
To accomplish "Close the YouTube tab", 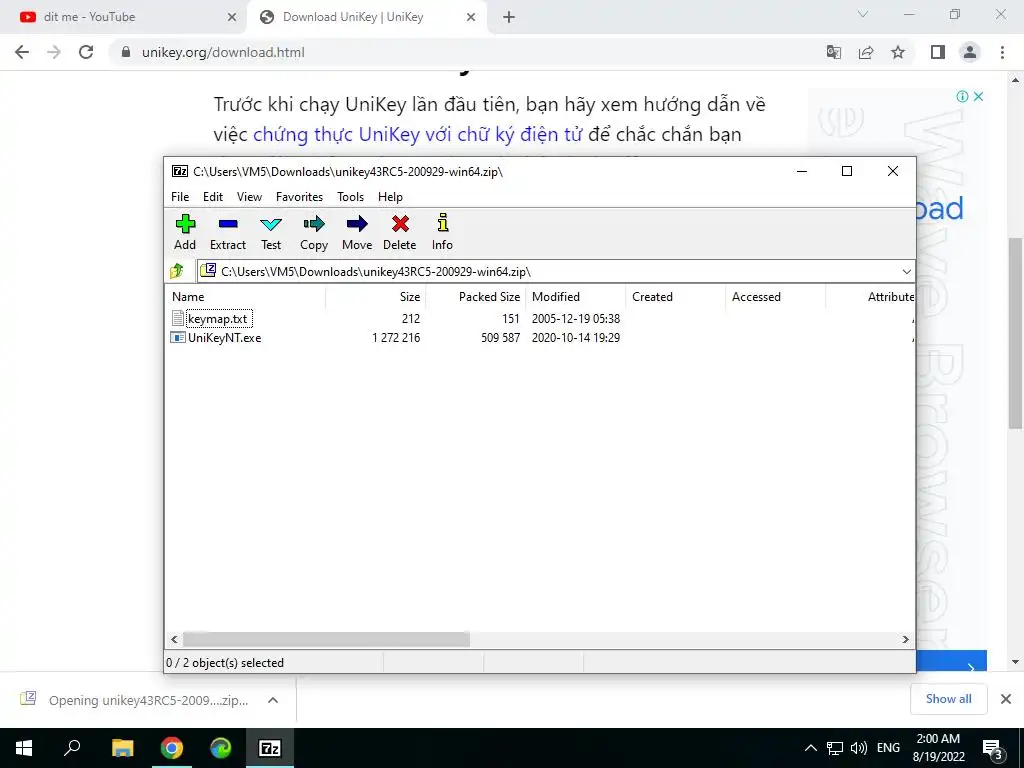I will pyautogui.click(x=232, y=17).
